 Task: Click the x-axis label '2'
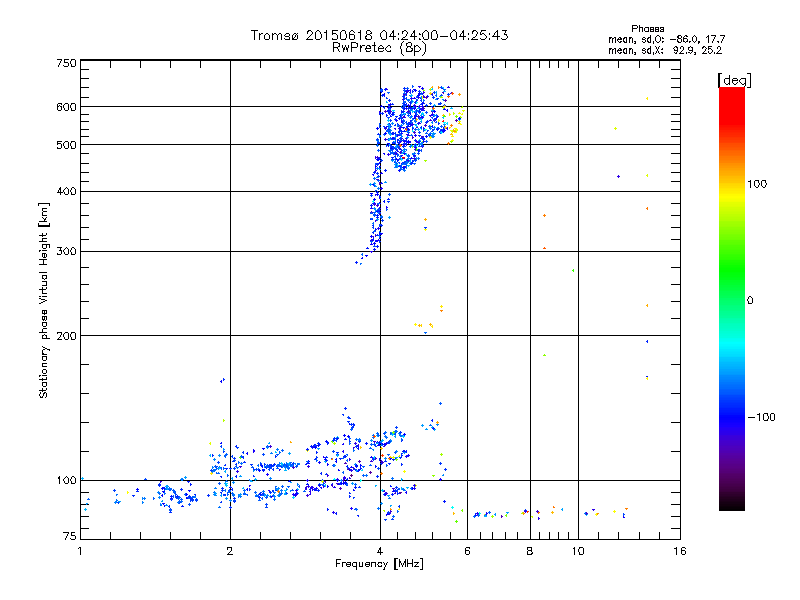pos(230,551)
